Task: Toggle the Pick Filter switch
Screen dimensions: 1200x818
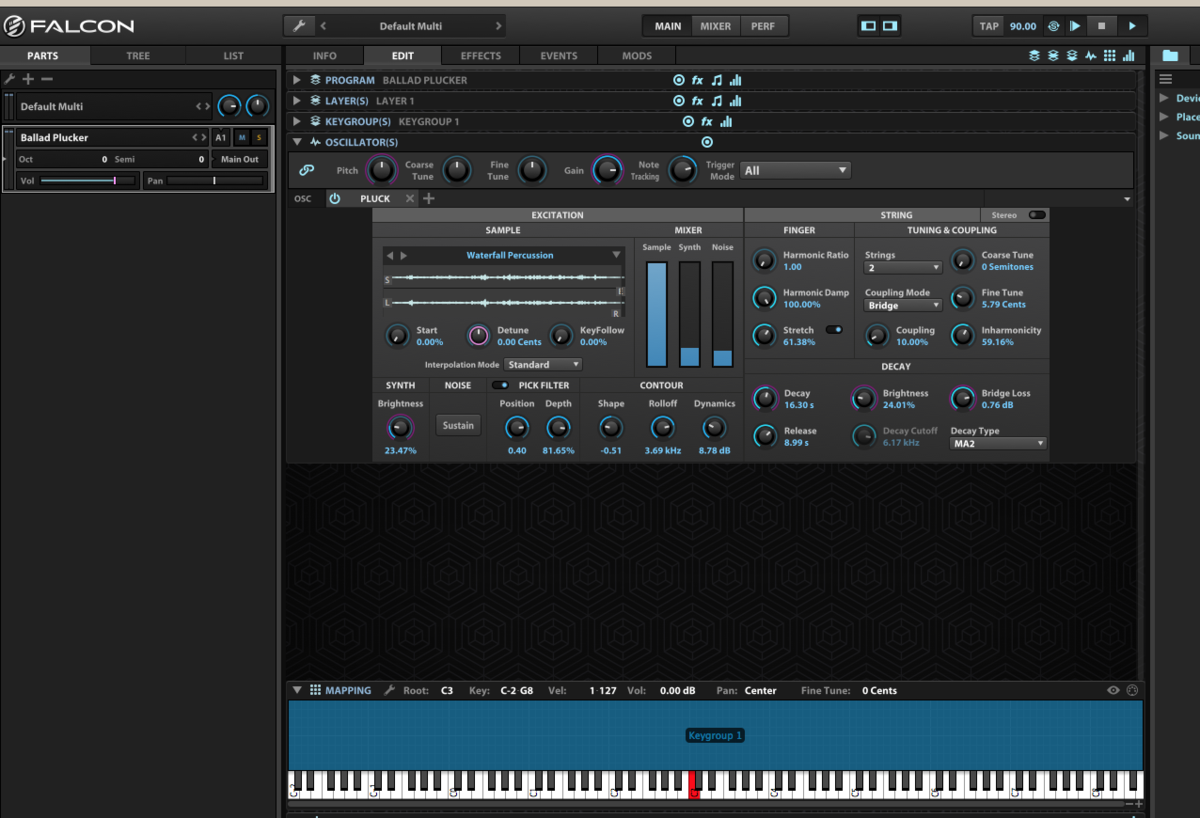Action: tap(499, 385)
